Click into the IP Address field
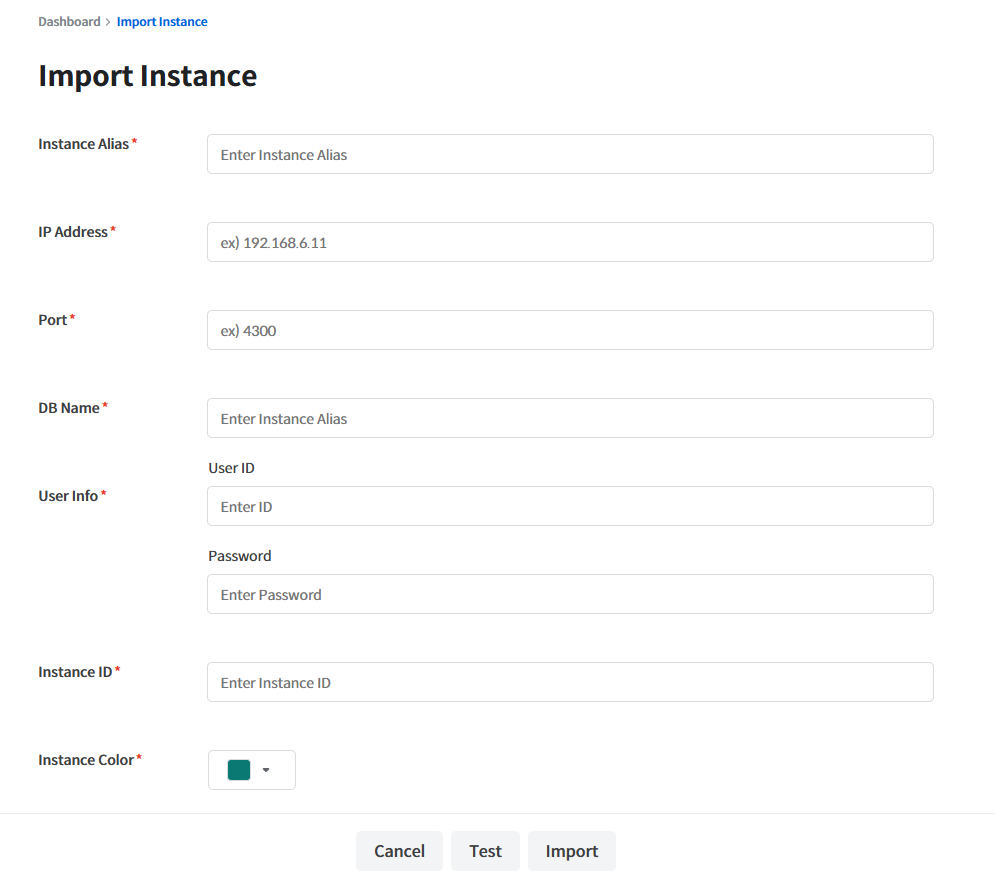 click(570, 243)
